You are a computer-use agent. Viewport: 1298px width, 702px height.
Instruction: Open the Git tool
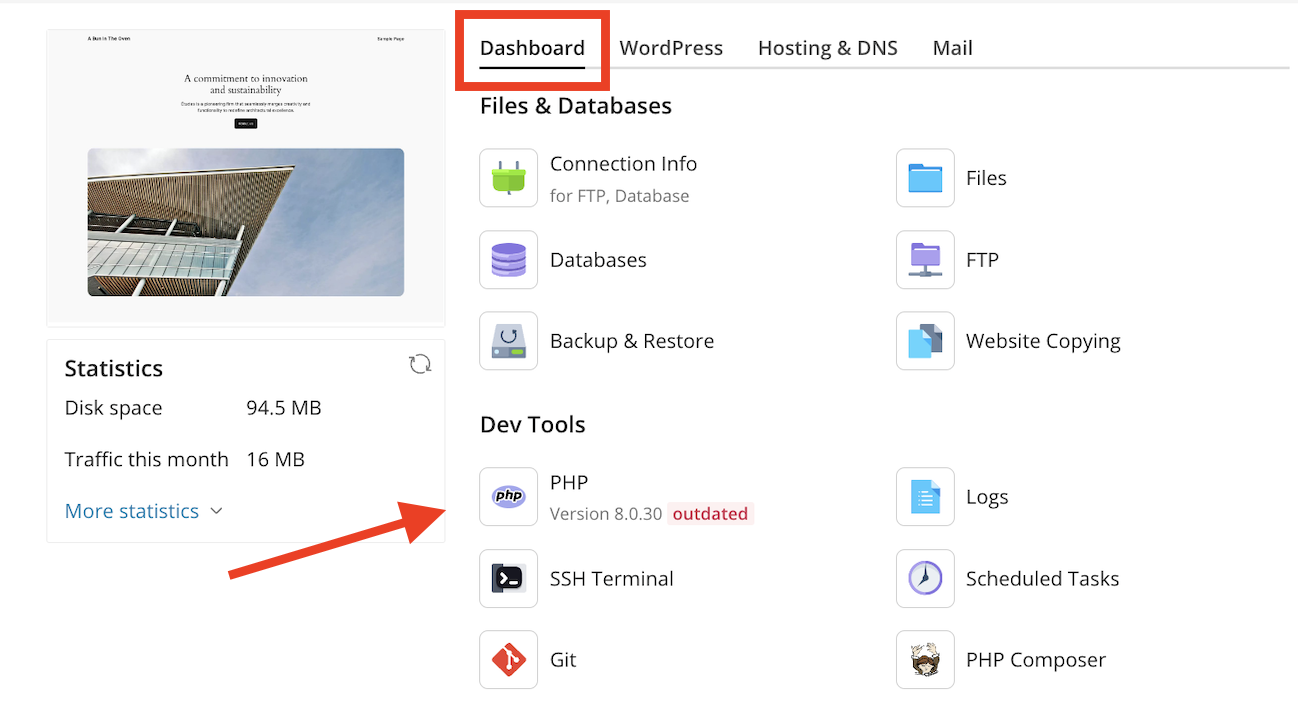pyautogui.click(x=562, y=660)
